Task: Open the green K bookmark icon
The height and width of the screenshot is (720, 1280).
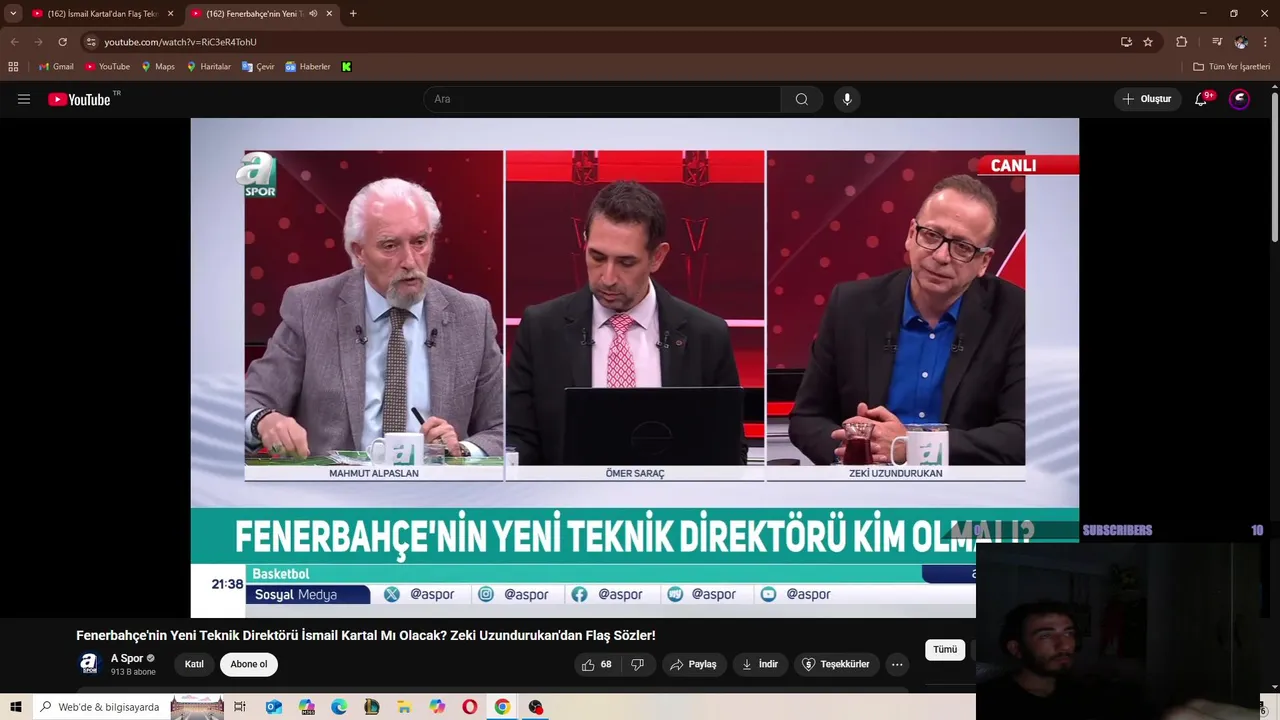Action: [347, 67]
